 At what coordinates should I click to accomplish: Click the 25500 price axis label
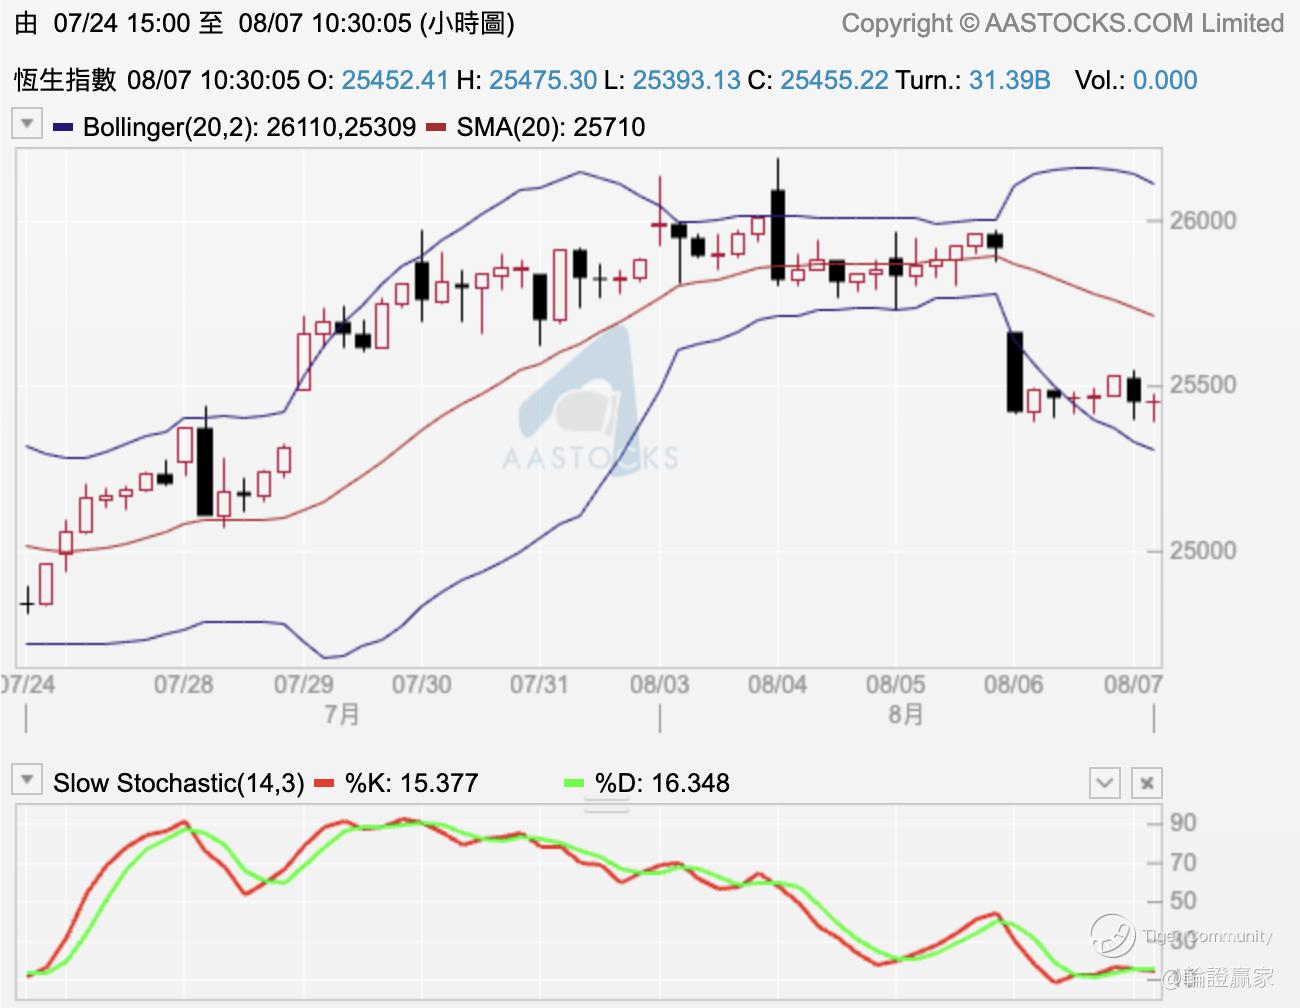(1203, 385)
